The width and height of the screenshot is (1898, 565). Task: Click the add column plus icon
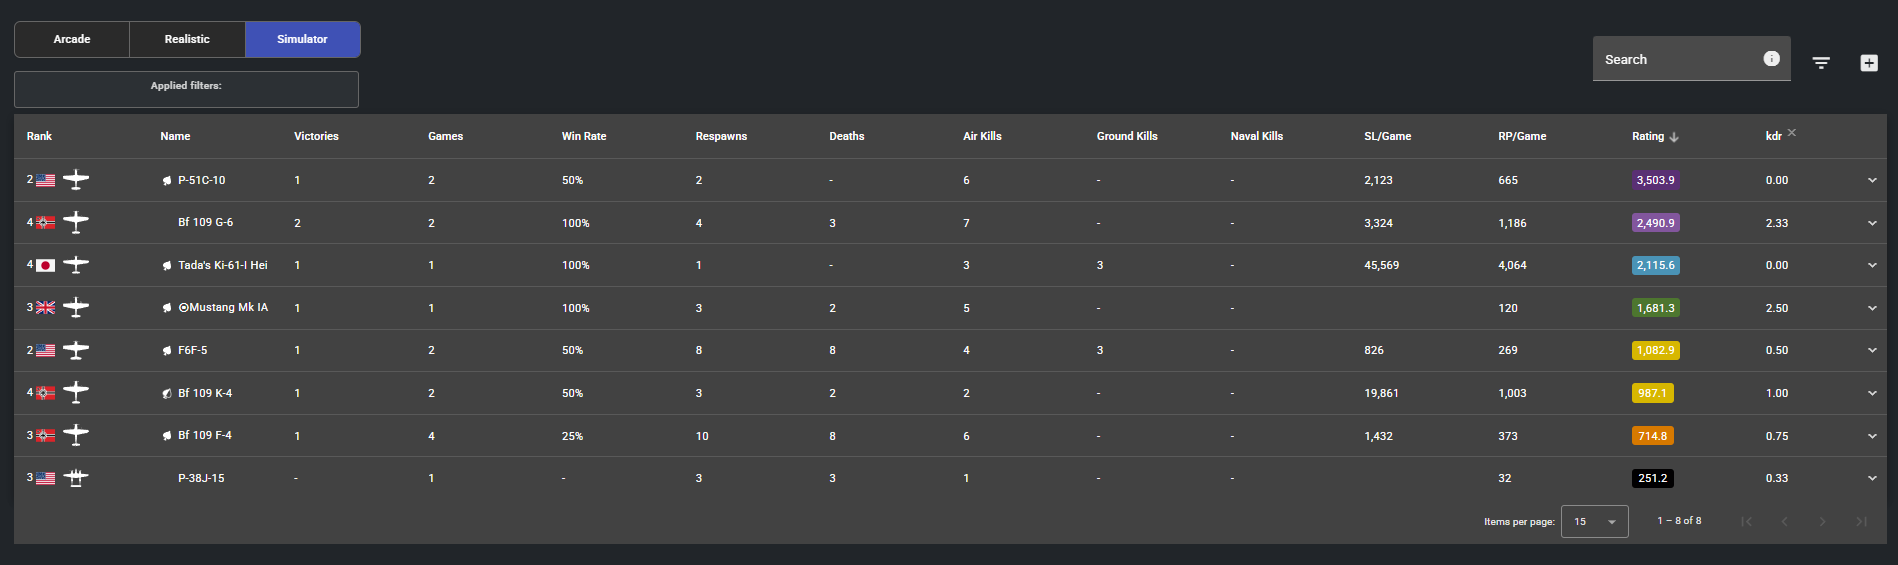point(1868,63)
